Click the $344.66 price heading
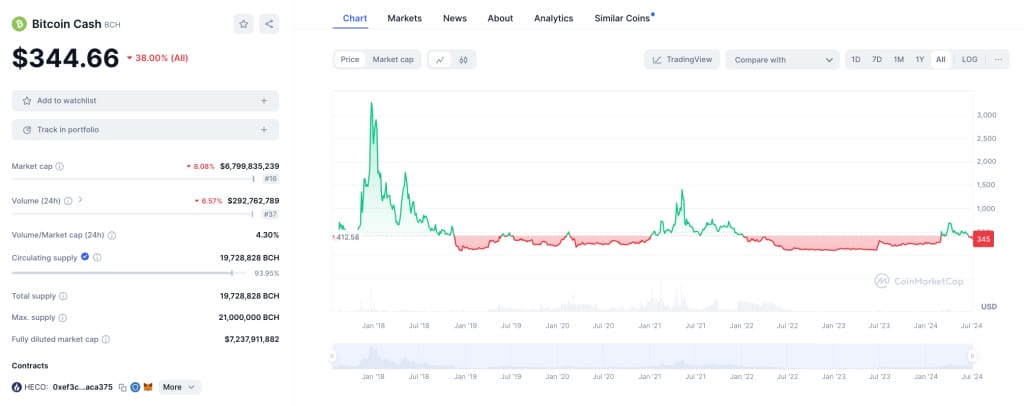 point(65,58)
